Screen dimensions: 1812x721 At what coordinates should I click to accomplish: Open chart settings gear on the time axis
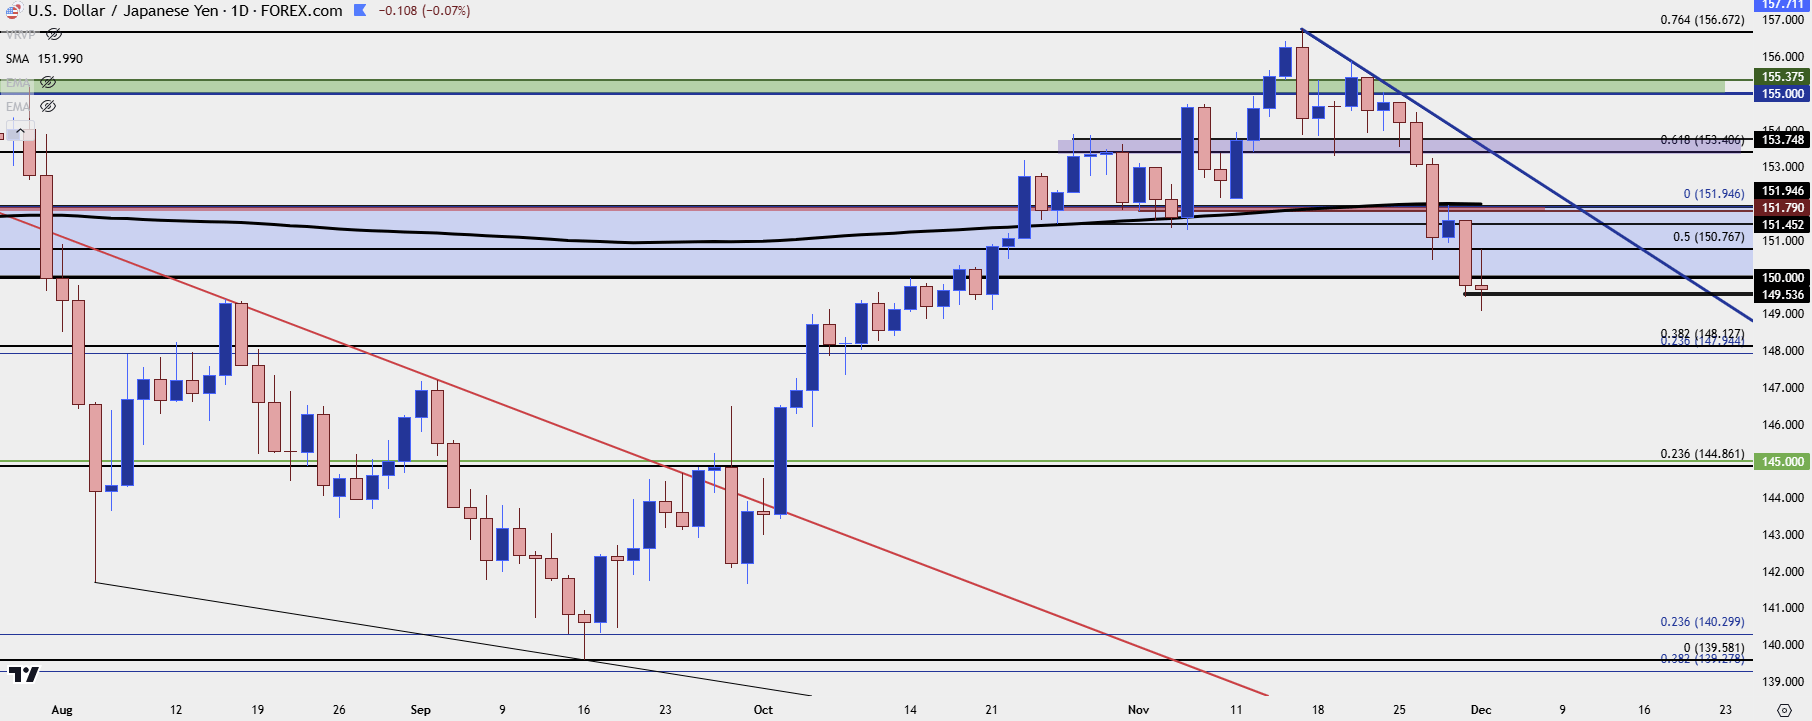[x=1785, y=709]
